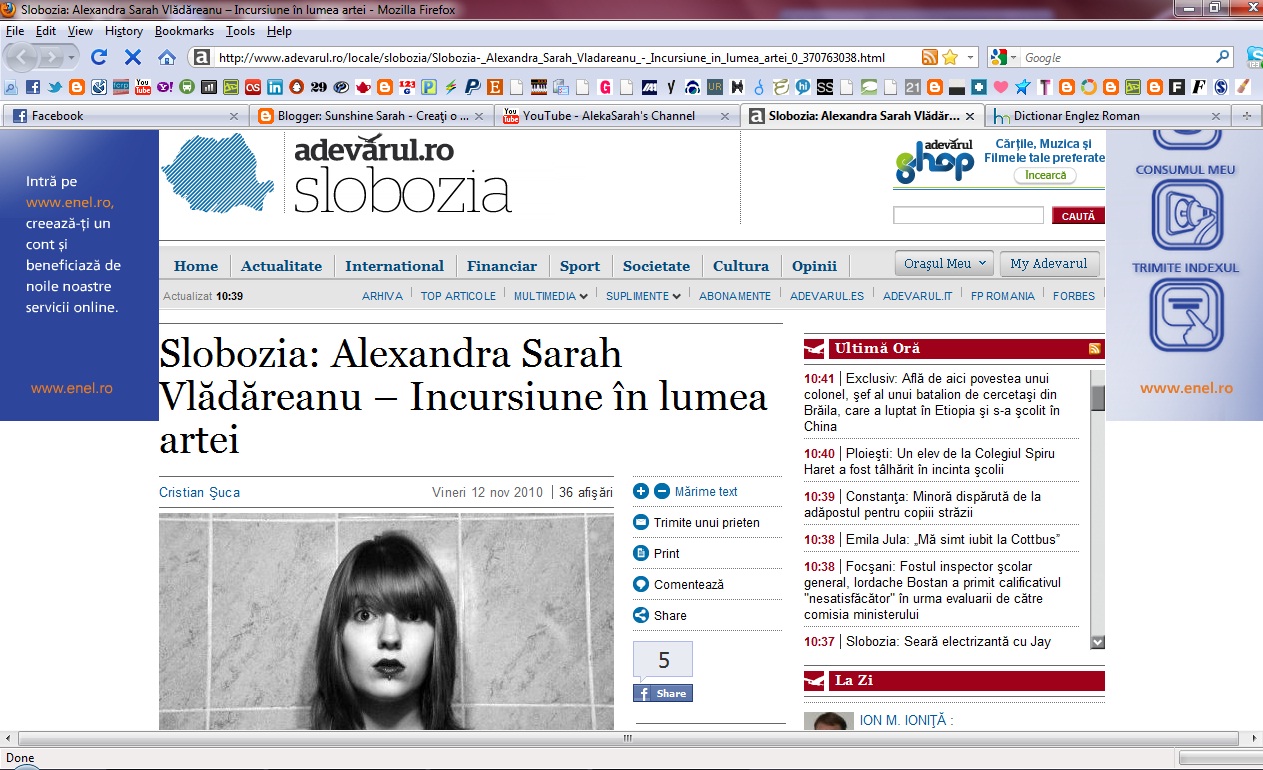Open the Orașul Meu dropdown
1263x770 pixels.
(x=944, y=264)
